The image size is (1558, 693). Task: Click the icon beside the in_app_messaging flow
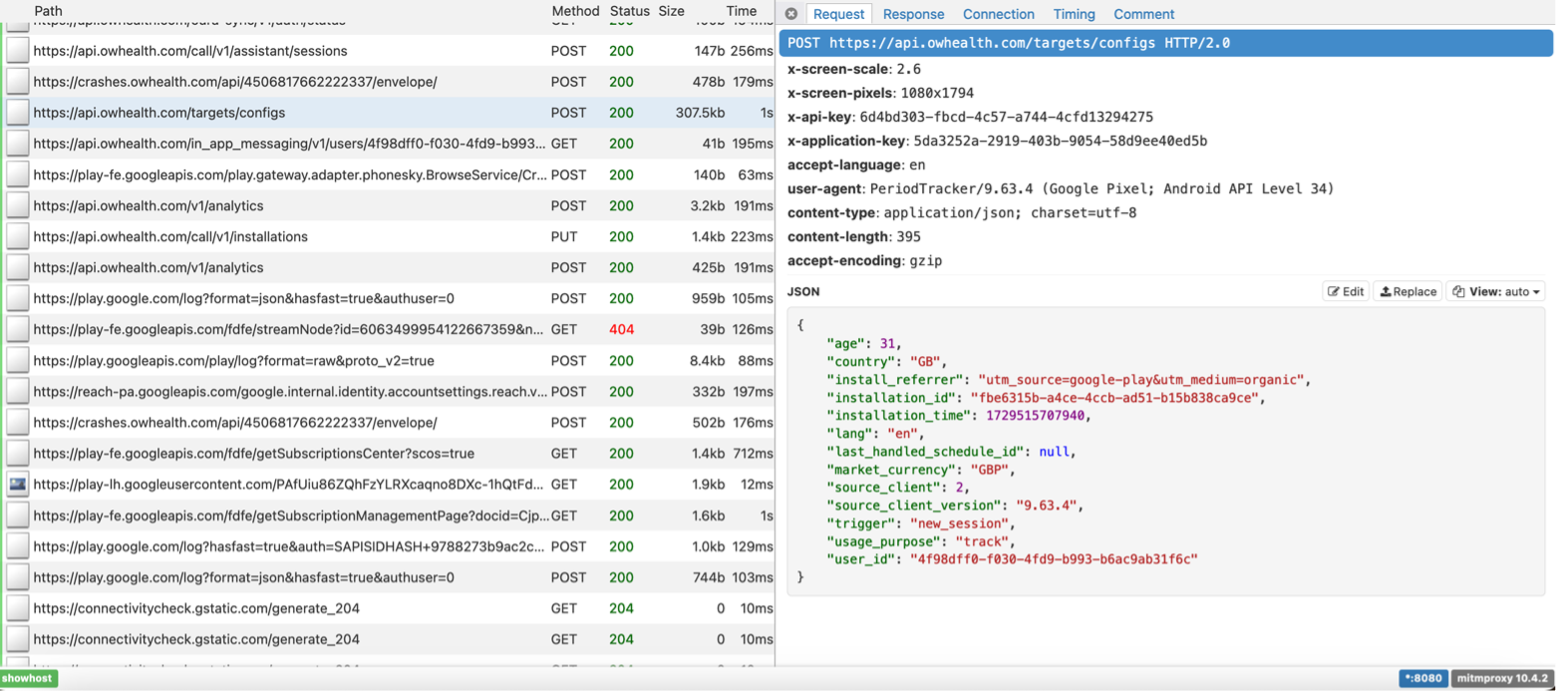[17, 144]
